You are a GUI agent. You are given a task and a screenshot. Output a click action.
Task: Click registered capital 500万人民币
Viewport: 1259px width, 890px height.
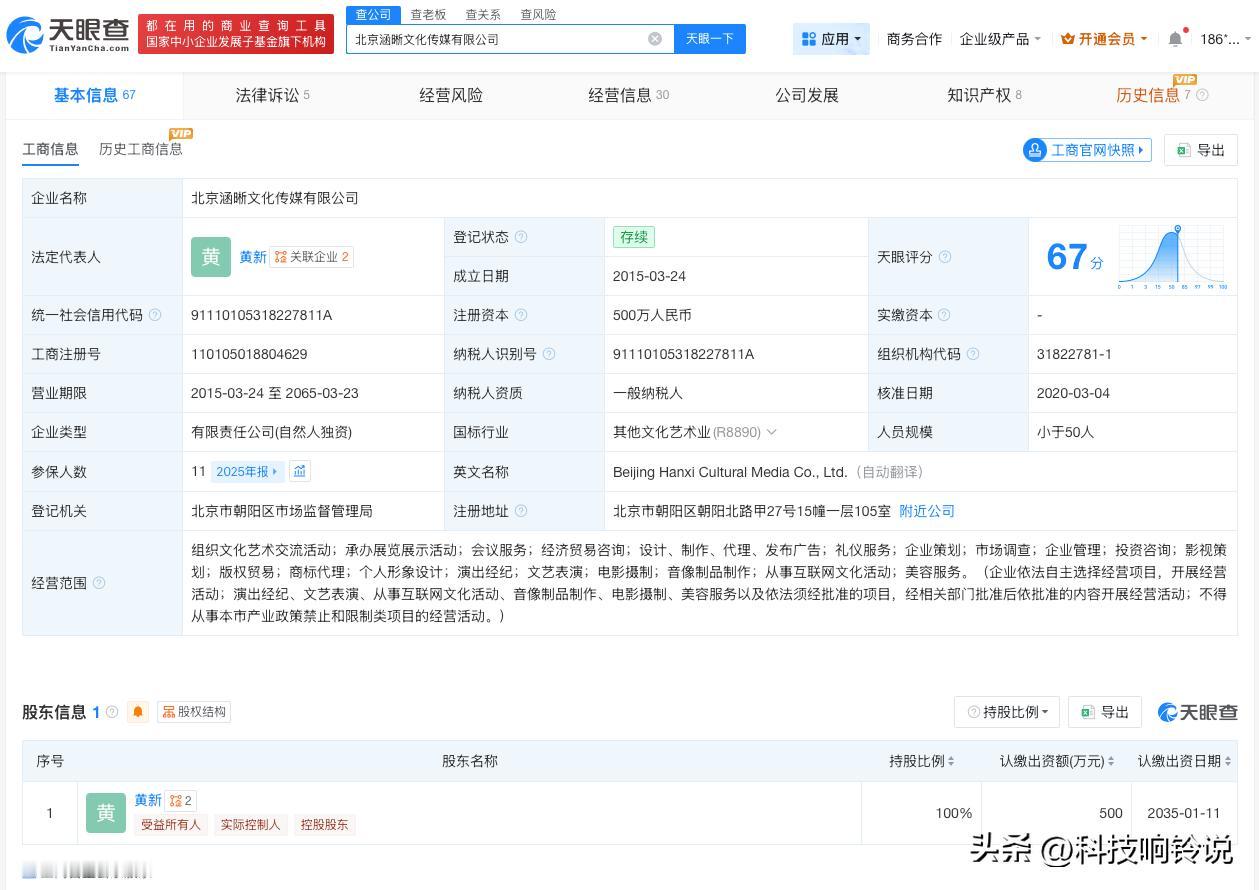[652, 315]
